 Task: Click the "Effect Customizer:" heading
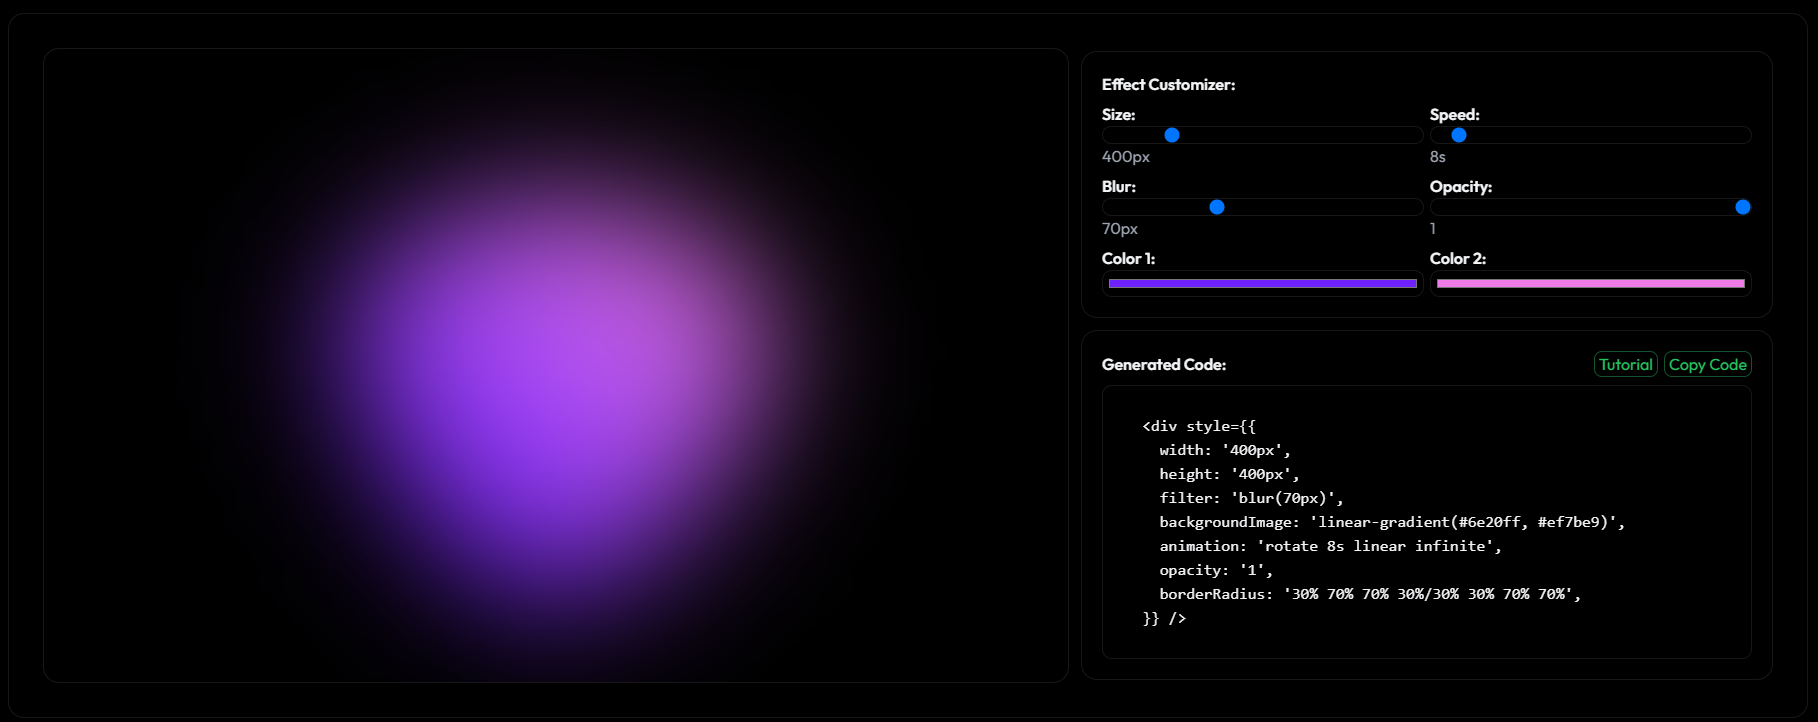click(1168, 85)
